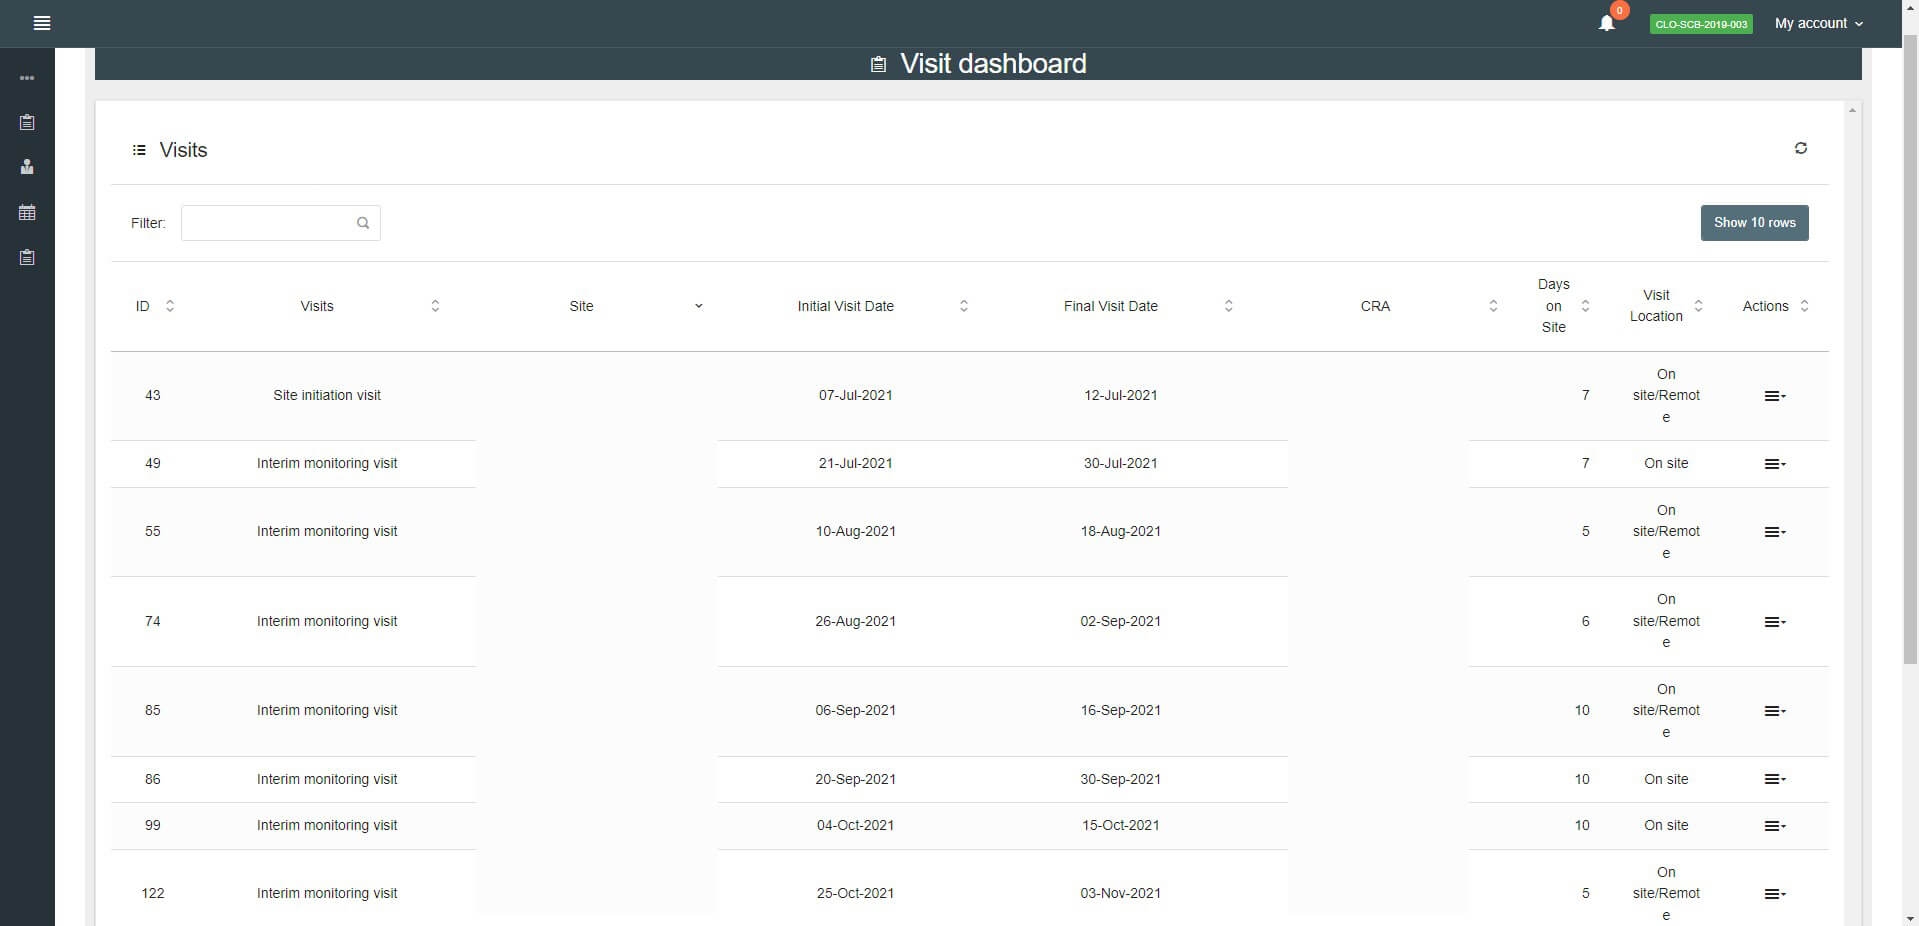
Task: Open Site column dropdown arrow
Action: (x=698, y=306)
